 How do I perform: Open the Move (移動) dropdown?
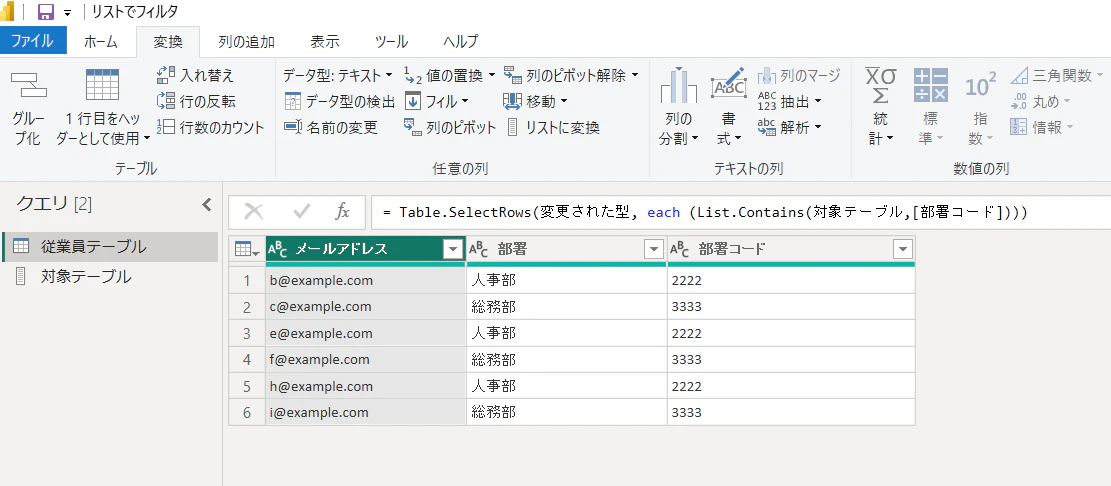click(x=535, y=101)
